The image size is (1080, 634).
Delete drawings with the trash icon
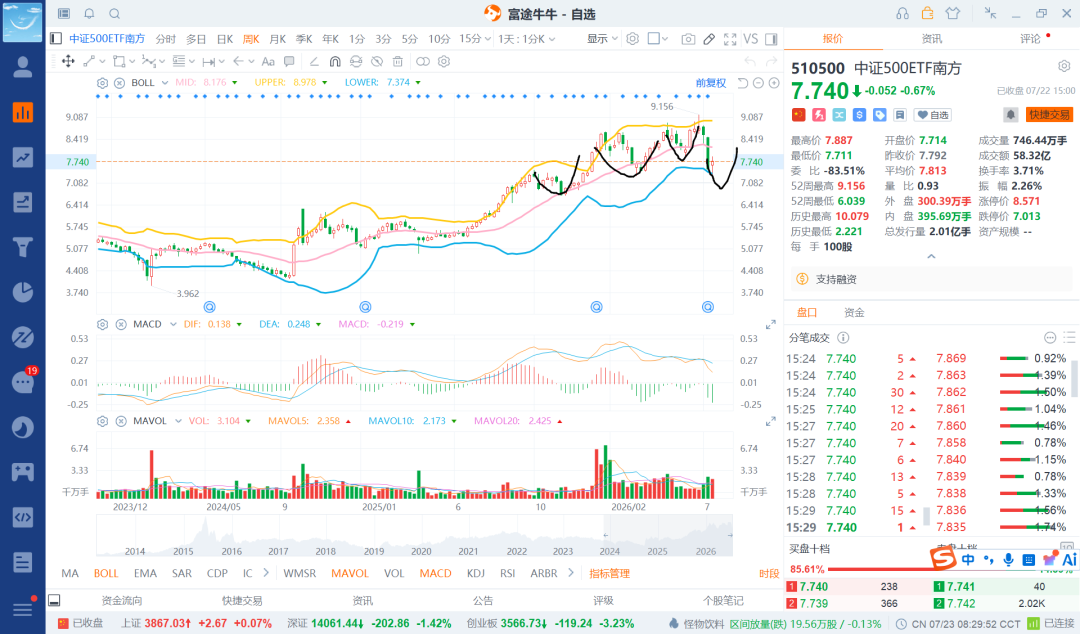(x=397, y=61)
